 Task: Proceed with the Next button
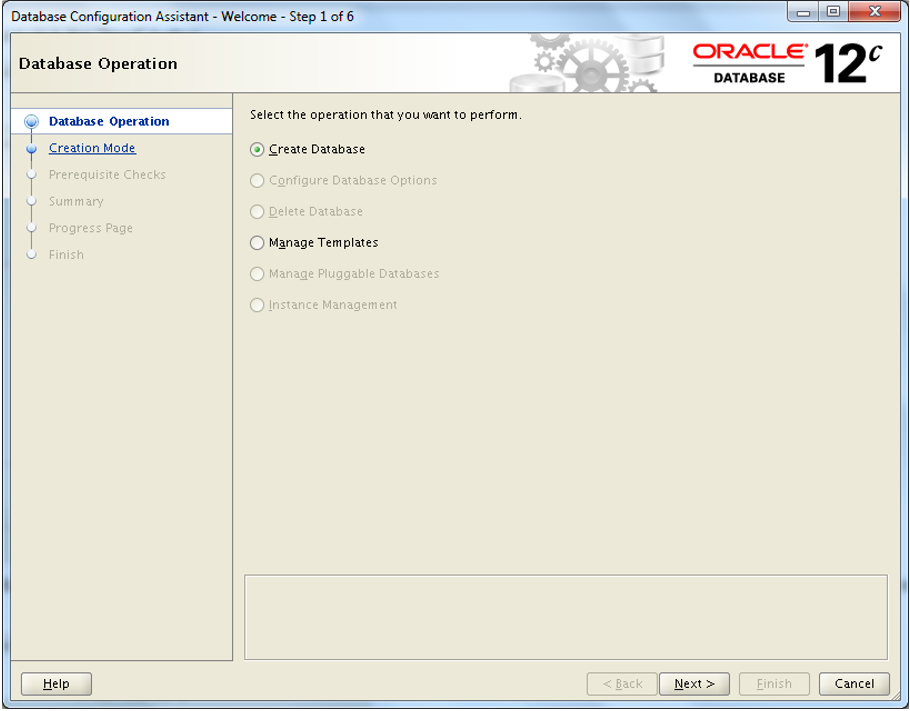pos(694,684)
